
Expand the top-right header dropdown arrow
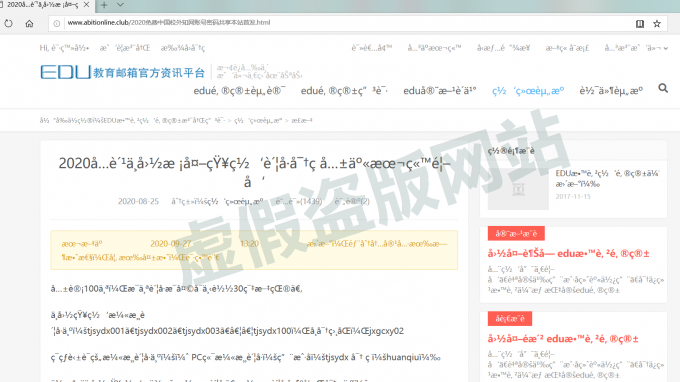pos(666,49)
